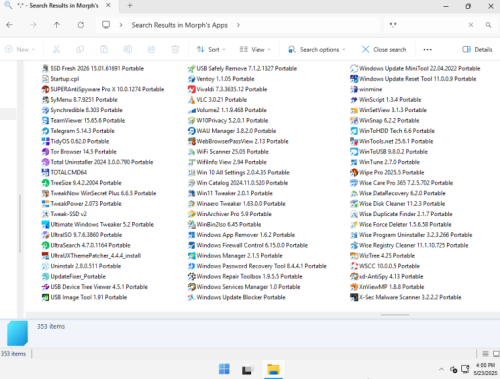Select Startup.cpl file name
The image size is (500, 379).
(x=65, y=79)
